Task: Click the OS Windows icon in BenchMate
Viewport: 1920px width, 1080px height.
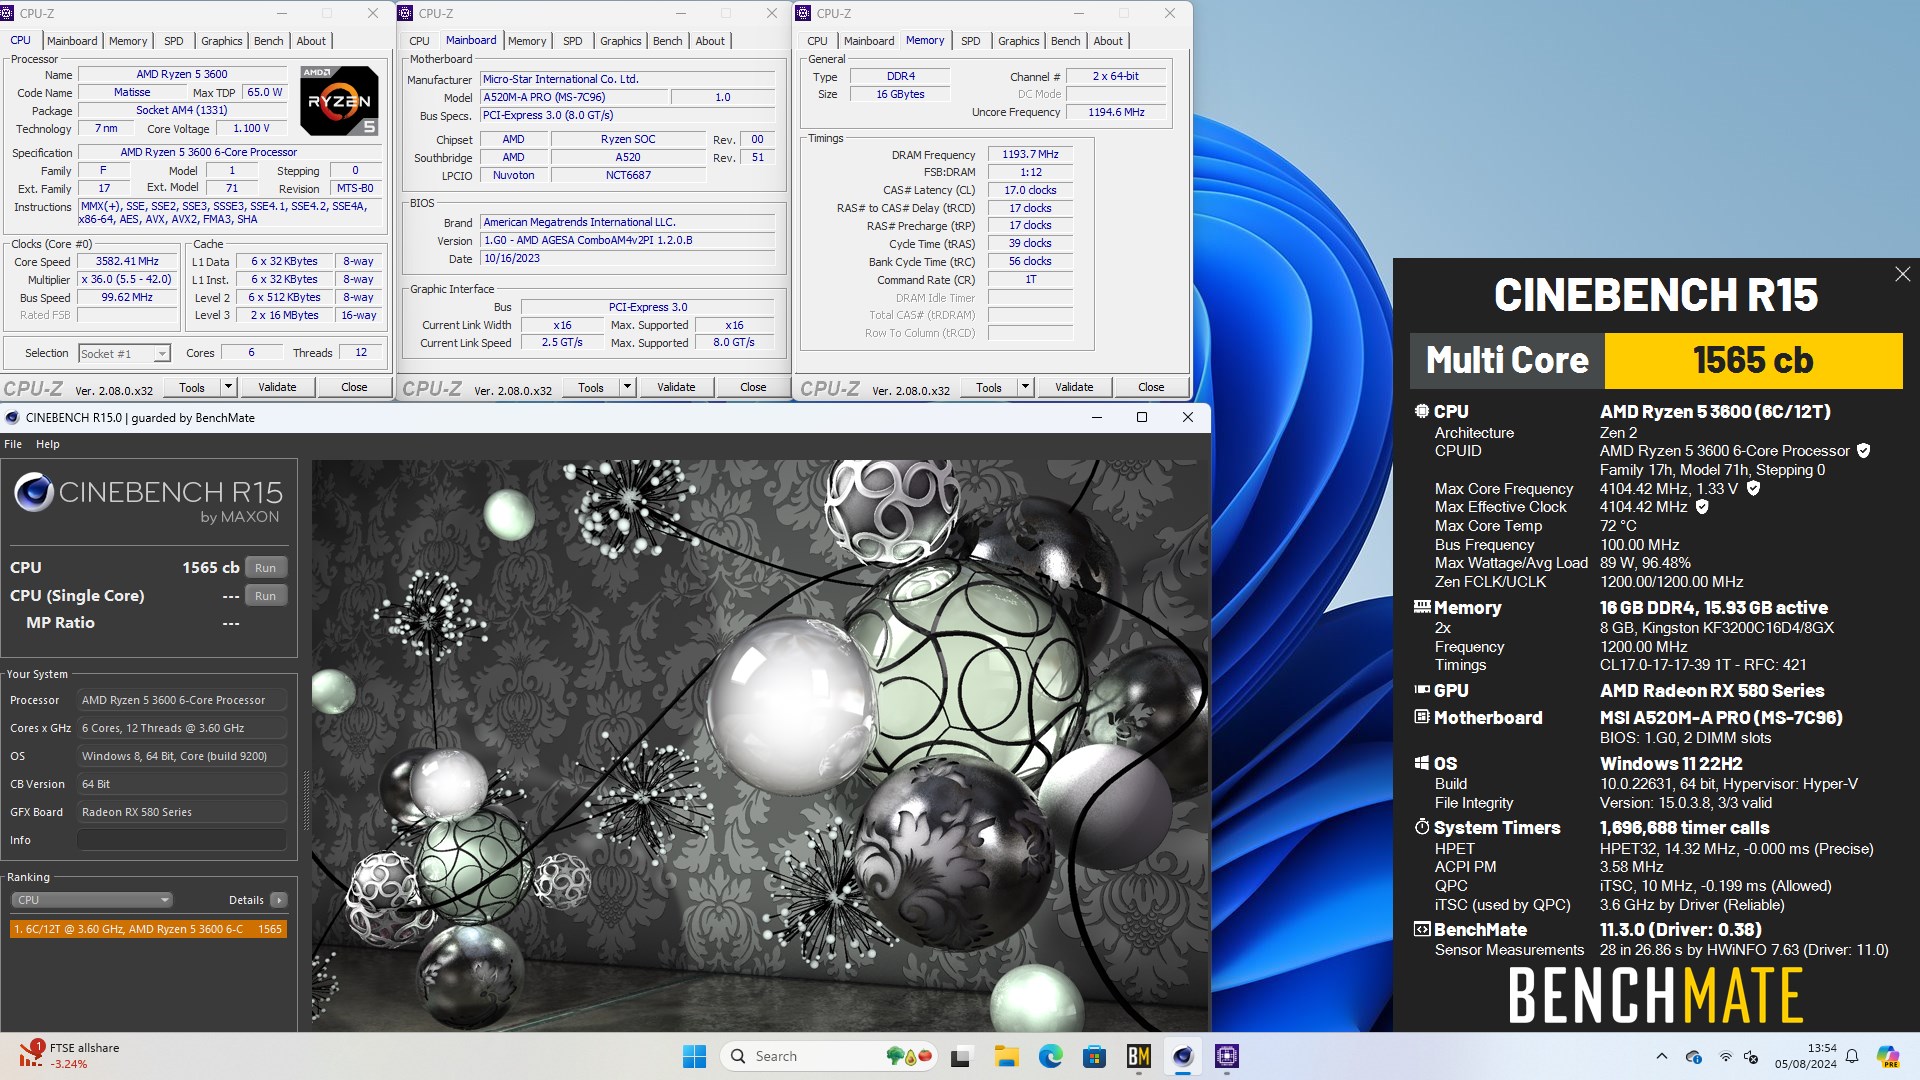Action: [1422, 763]
